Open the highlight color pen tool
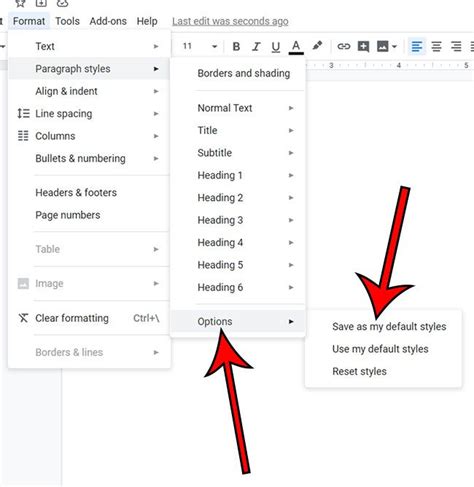474x487 pixels. tap(317, 46)
